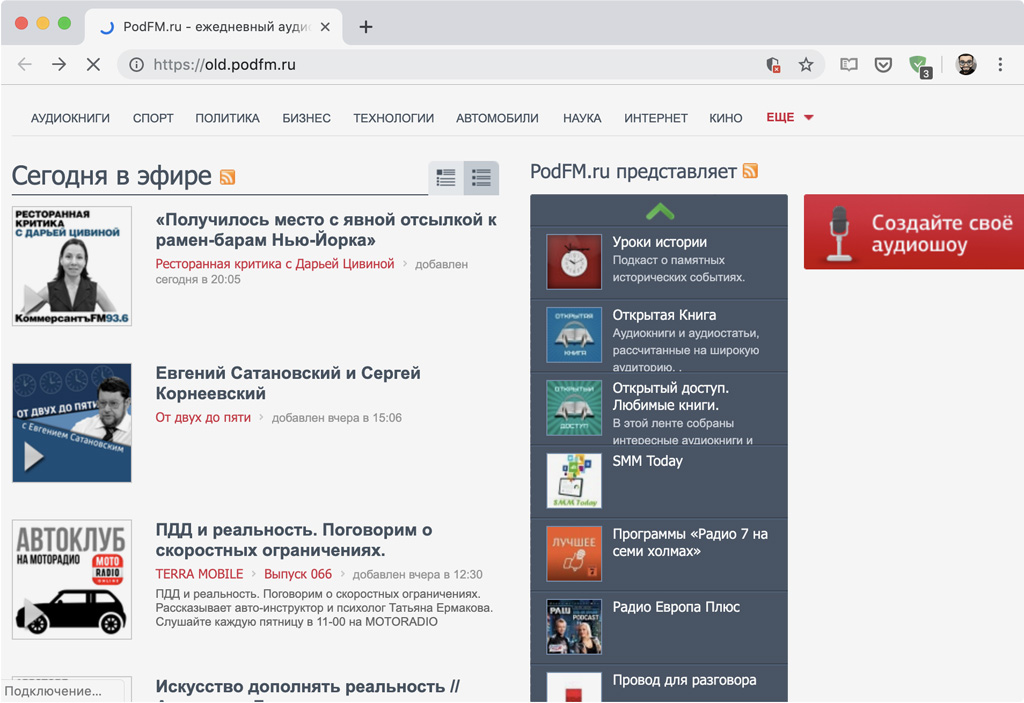Viewport: 1024px width, 703px height.
Task: Open the blocked content shield in address bar
Action: pos(773,65)
